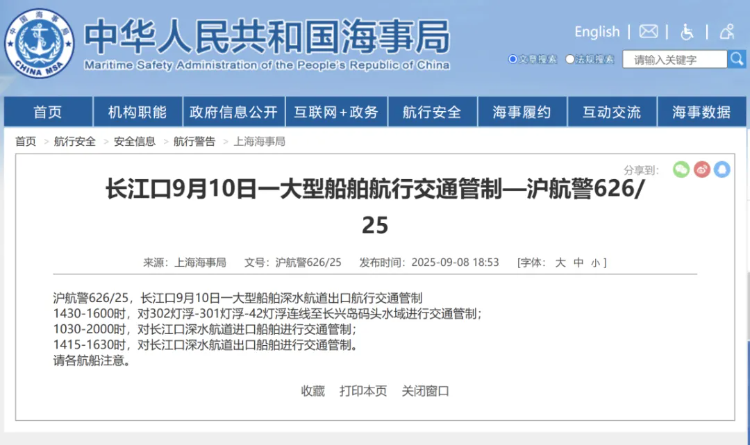The width and height of the screenshot is (750, 445).
Task: Open the 政府信息公开 navigation menu
Action: [234, 112]
